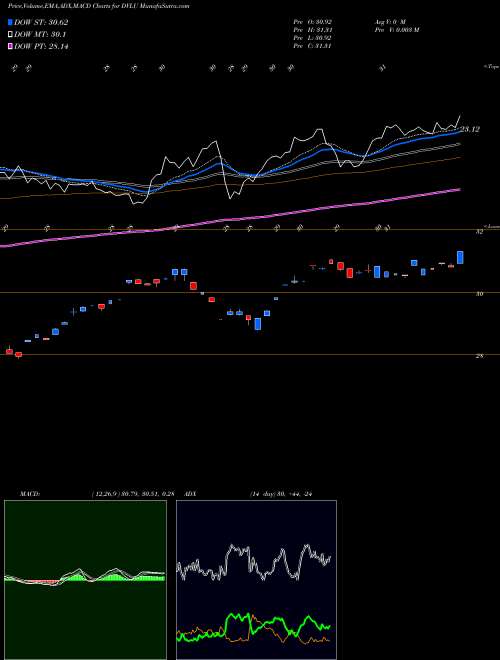
Task: Click the 30 price axis label
Action: 479,294
